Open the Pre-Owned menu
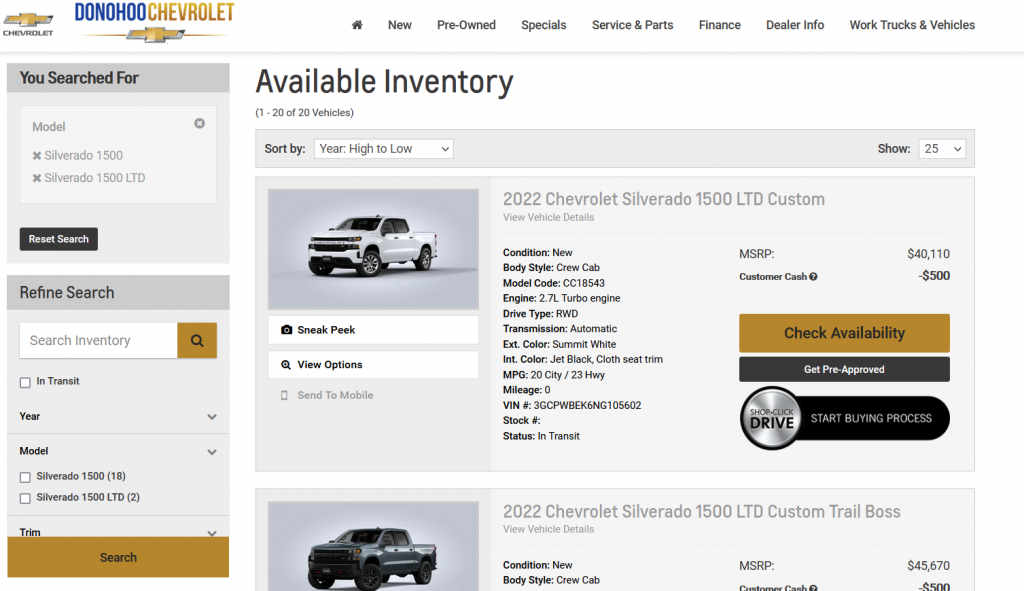Viewport: 1024px width, 591px height. pos(466,25)
